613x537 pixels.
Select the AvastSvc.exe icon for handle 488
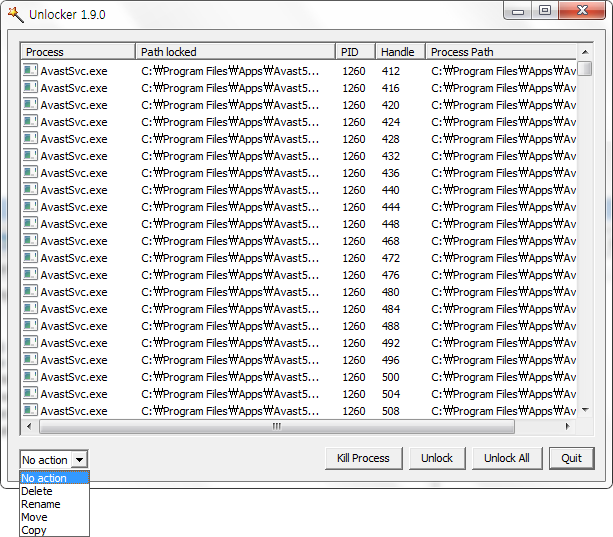30,326
